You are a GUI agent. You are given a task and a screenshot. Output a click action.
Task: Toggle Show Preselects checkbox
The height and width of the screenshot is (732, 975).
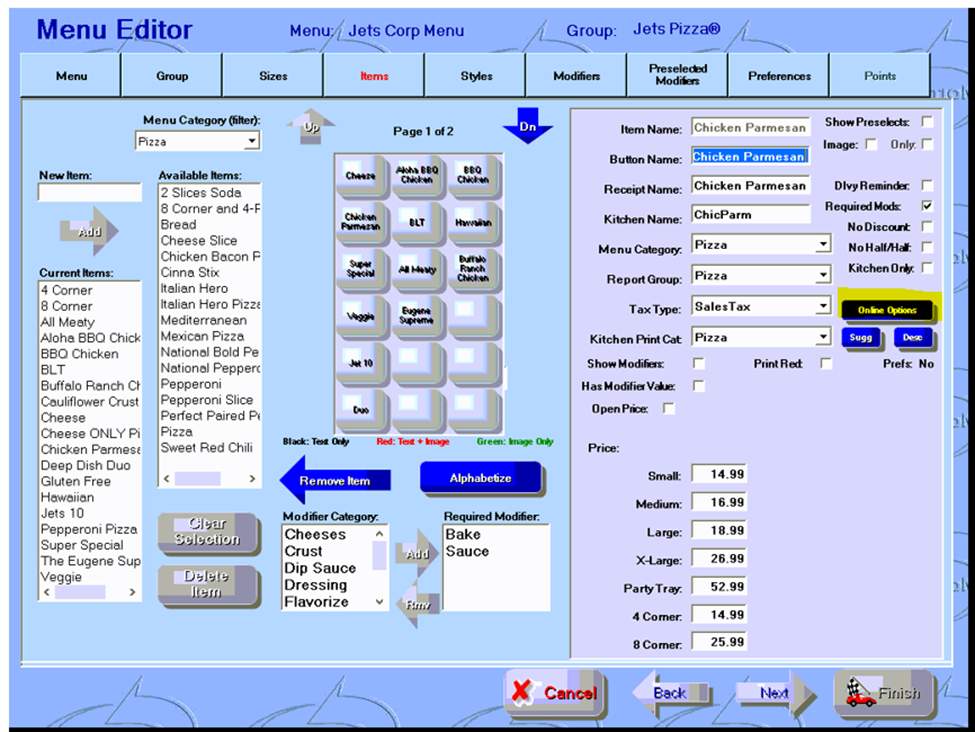926,122
